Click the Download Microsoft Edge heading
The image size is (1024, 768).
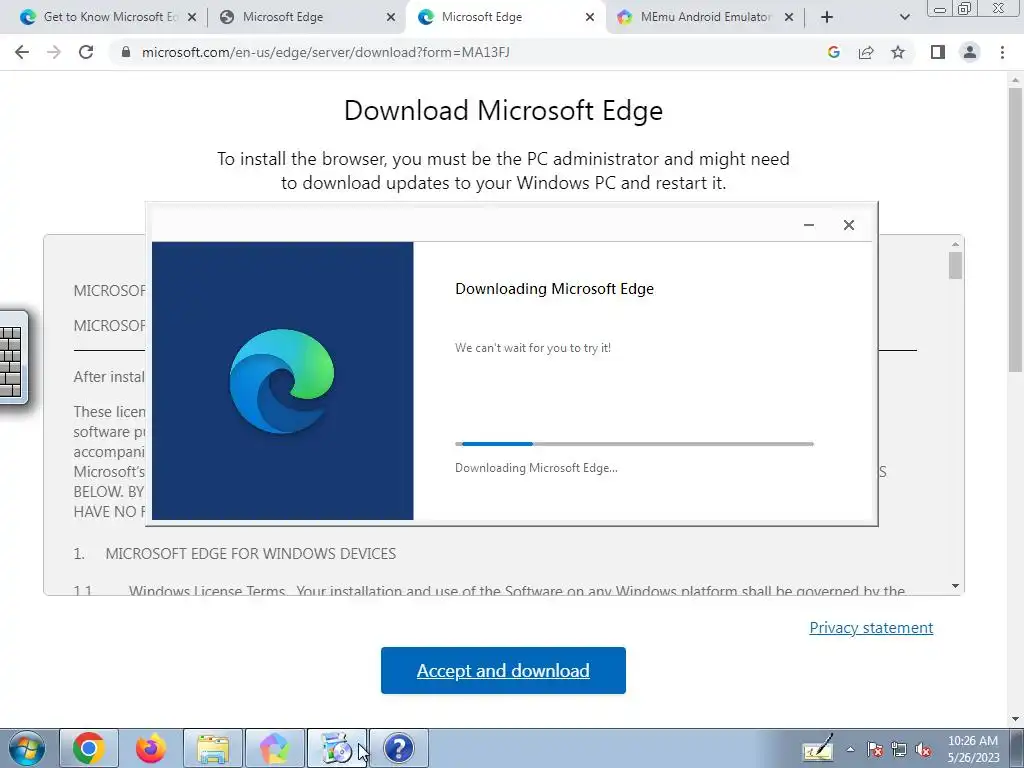(x=503, y=110)
